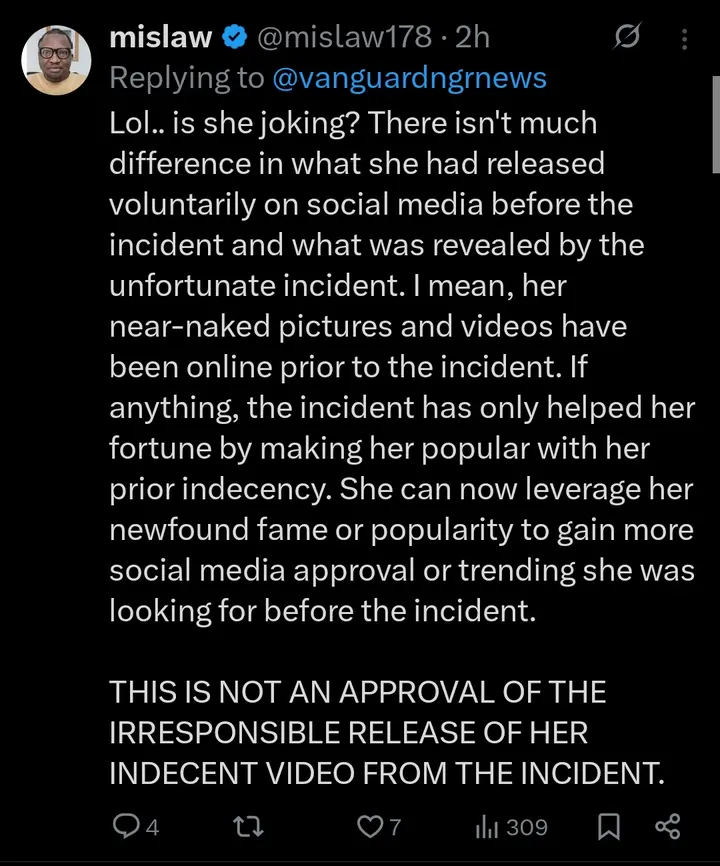Click the vertical scrollbar thumb on the right edge

tap(716, 125)
